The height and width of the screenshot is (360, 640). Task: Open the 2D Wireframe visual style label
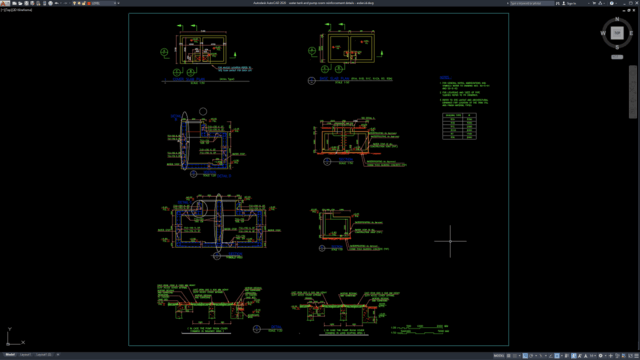(21, 10)
